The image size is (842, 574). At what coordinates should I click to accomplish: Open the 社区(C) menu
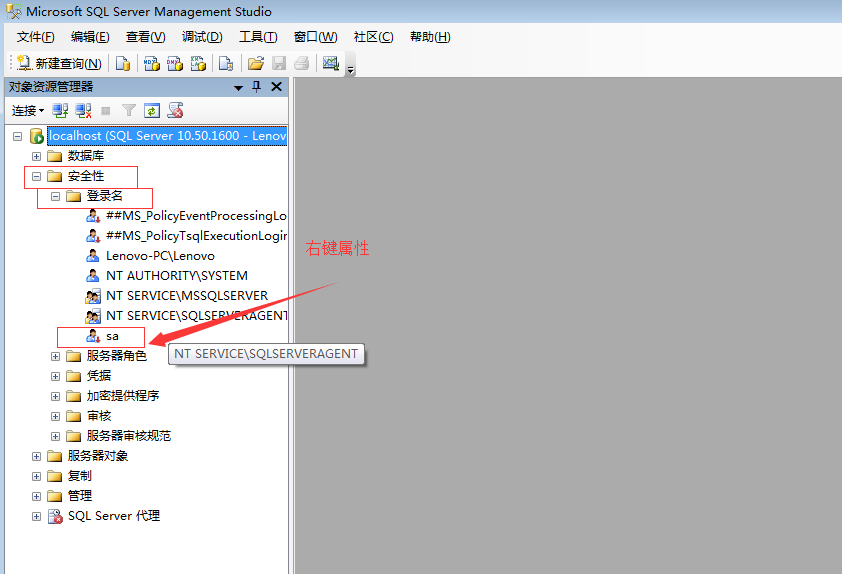pyautogui.click(x=374, y=37)
